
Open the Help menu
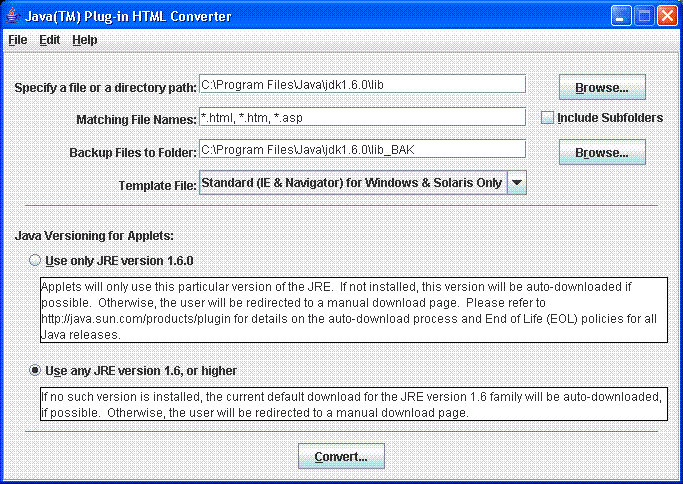(x=85, y=40)
